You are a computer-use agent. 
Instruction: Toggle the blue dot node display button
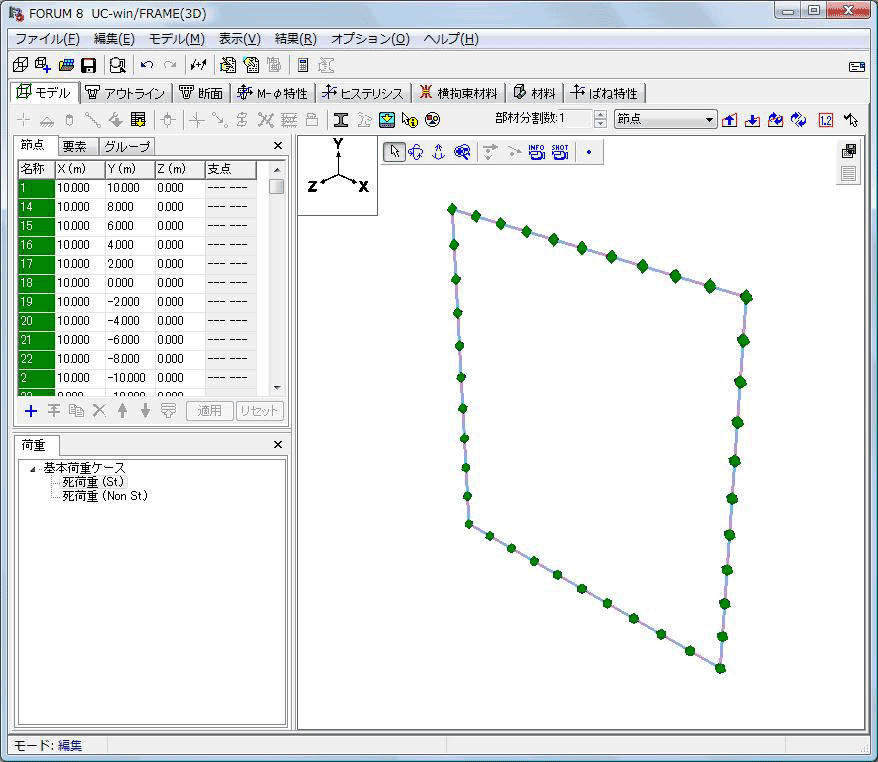[x=589, y=152]
